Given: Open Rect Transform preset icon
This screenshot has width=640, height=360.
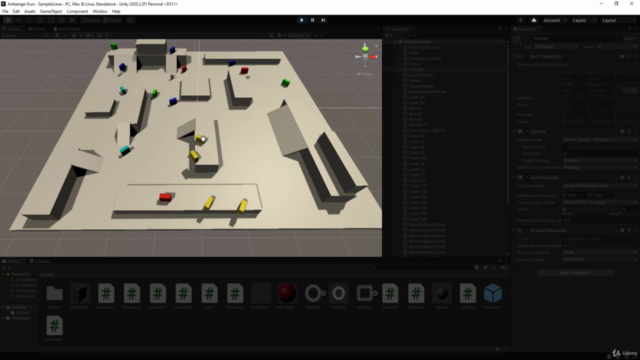Looking at the screenshot, I should pos(629,56).
